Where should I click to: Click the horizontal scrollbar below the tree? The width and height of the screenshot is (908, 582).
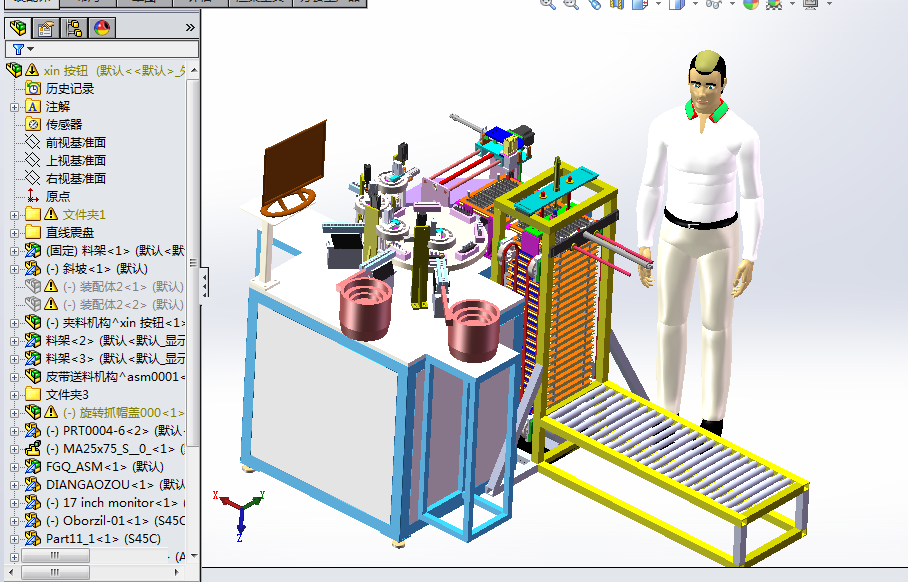[55, 571]
